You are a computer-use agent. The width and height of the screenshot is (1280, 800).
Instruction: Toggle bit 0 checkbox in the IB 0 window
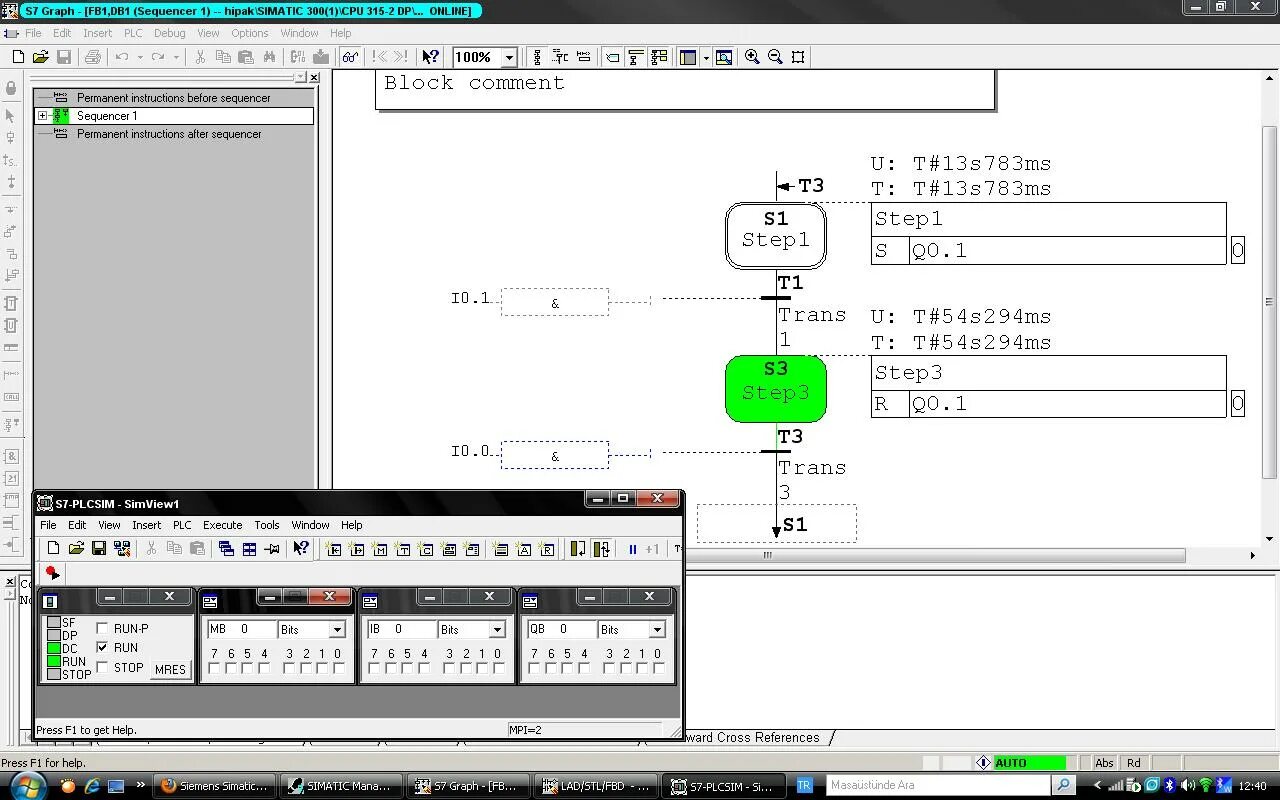498,668
